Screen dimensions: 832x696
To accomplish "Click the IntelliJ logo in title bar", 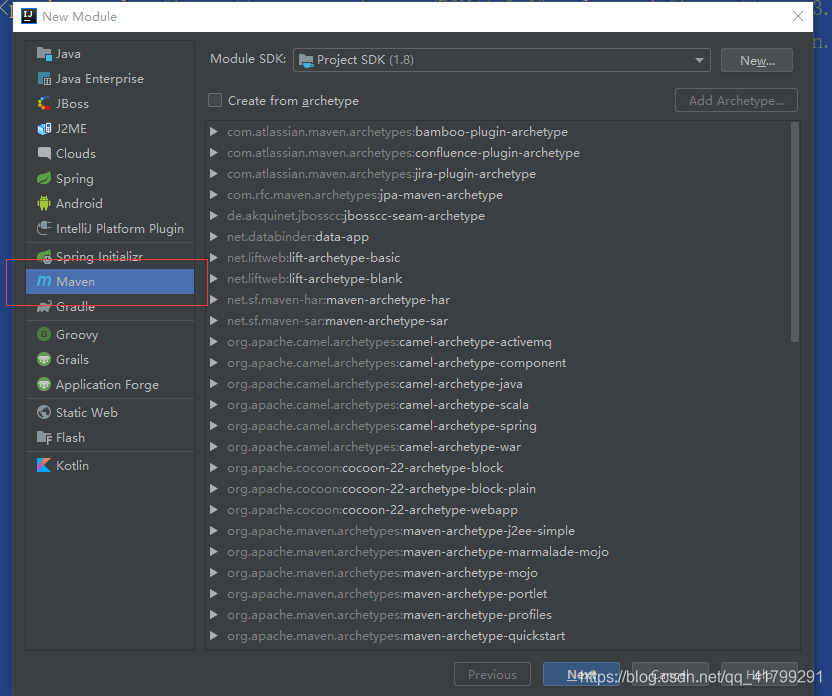I will pyautogui.click(x=29, y=16).
